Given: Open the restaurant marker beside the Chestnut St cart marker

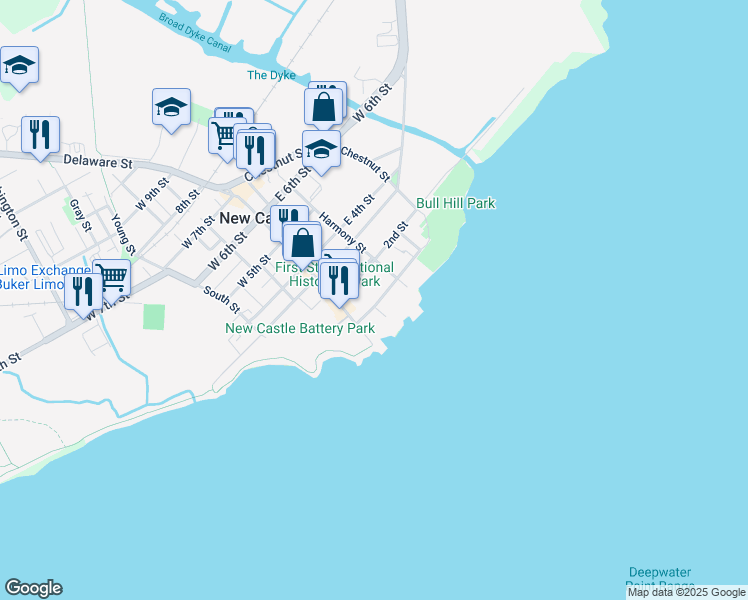Looking at the screenshot, I should 256,151.
